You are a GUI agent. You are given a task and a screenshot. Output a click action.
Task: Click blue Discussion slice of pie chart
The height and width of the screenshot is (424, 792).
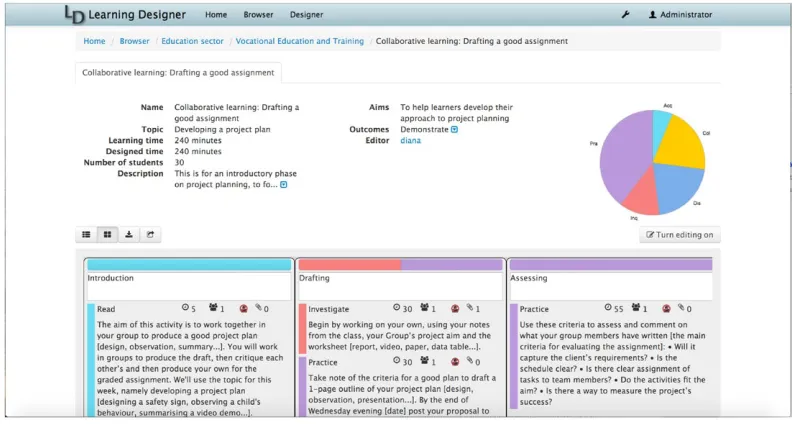tap(679, 187)
